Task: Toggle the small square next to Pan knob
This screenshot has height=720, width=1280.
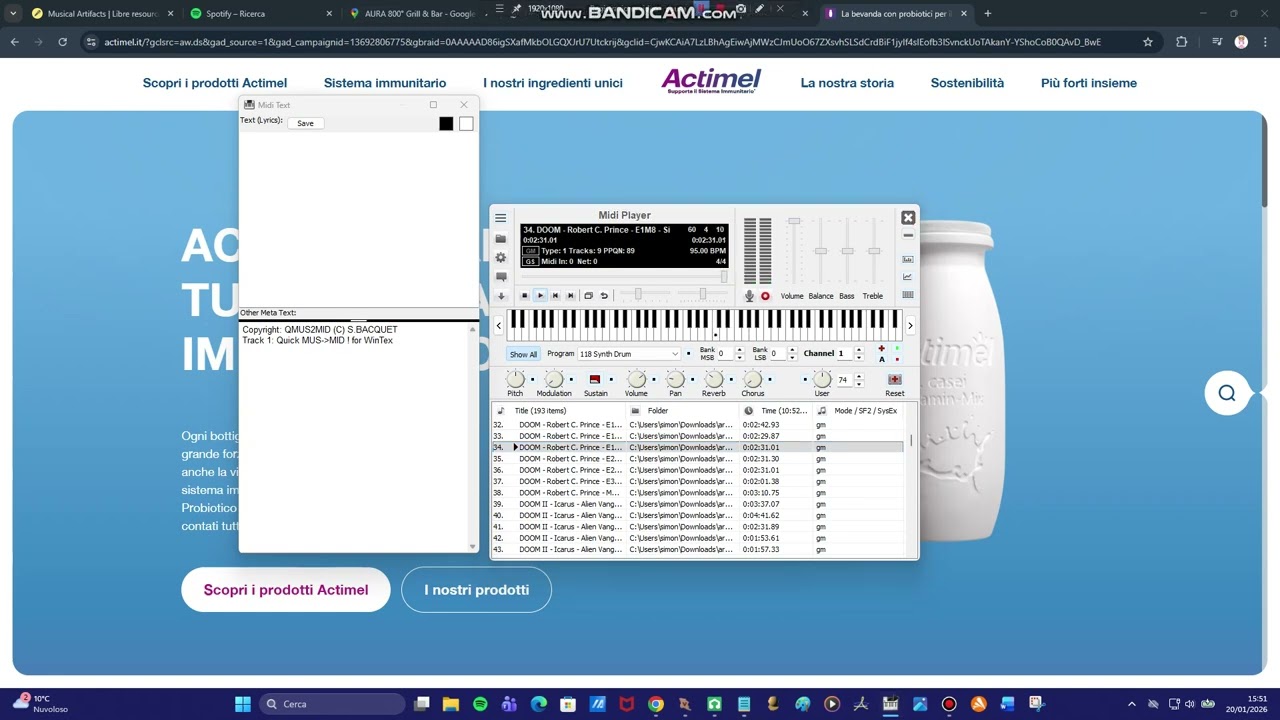Action: coord(692,380)
